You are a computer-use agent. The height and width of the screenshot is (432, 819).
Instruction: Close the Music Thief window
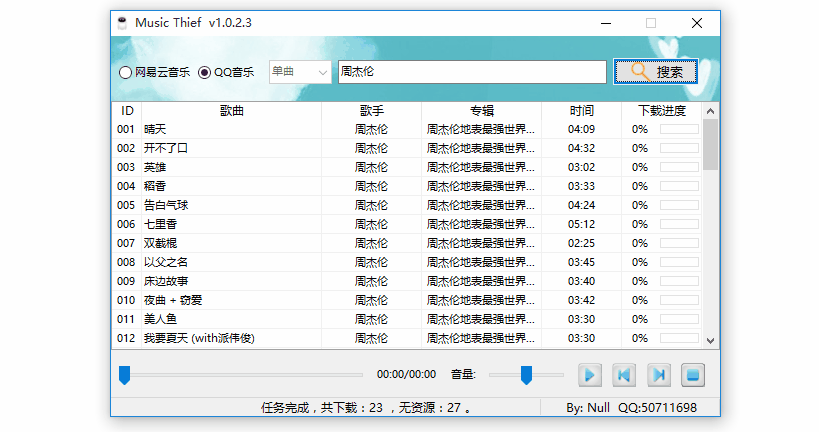pyautogui.click(x=697, y=23)
